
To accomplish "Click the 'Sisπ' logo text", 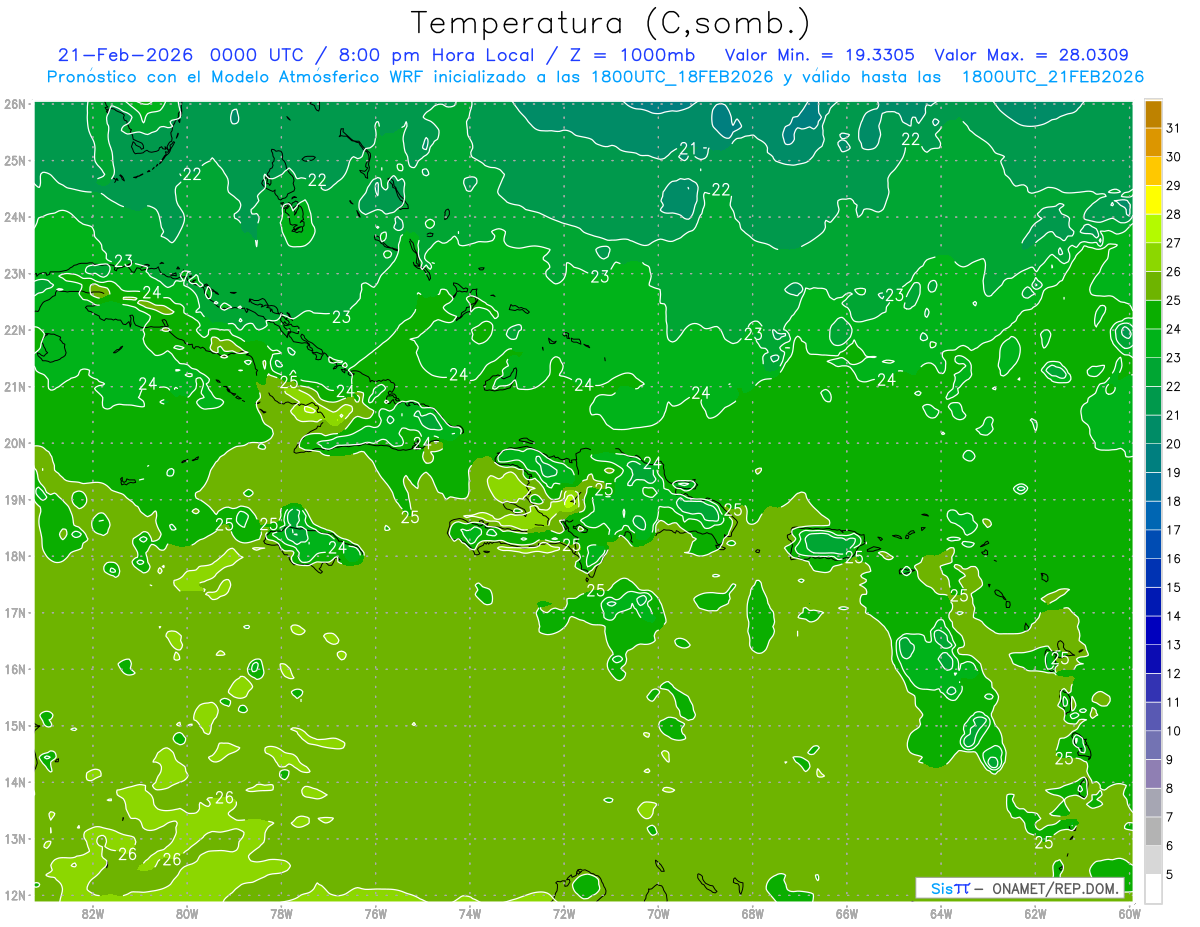I will pos(950,888).
